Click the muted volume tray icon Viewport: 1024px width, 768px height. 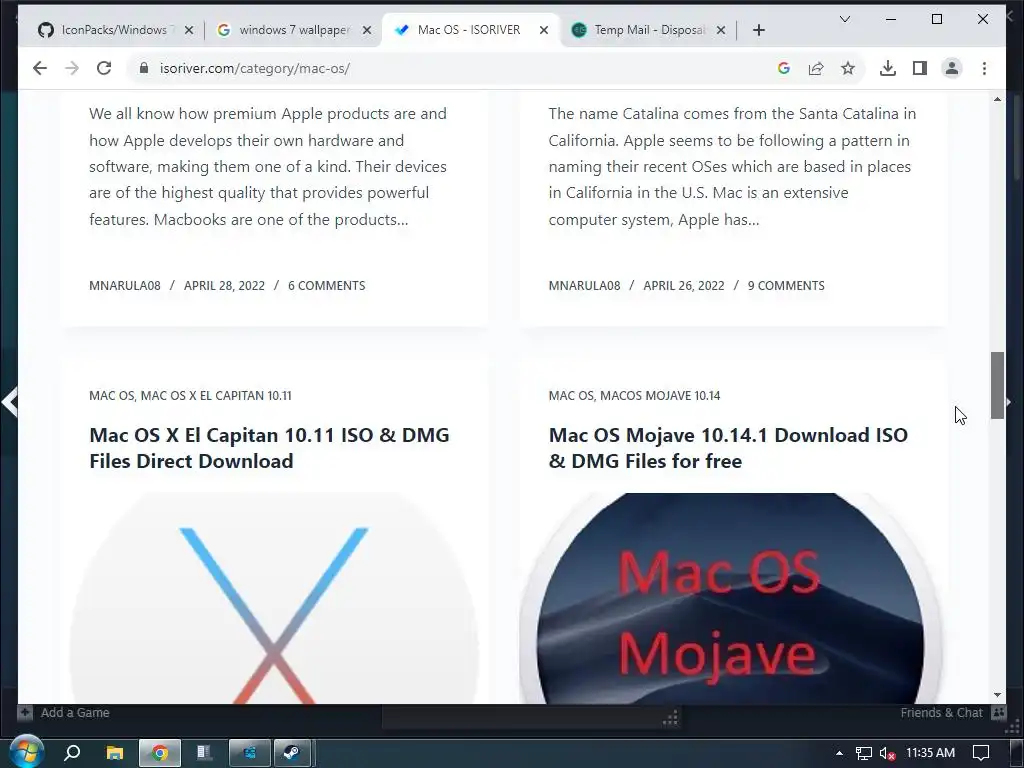[887, 754]
